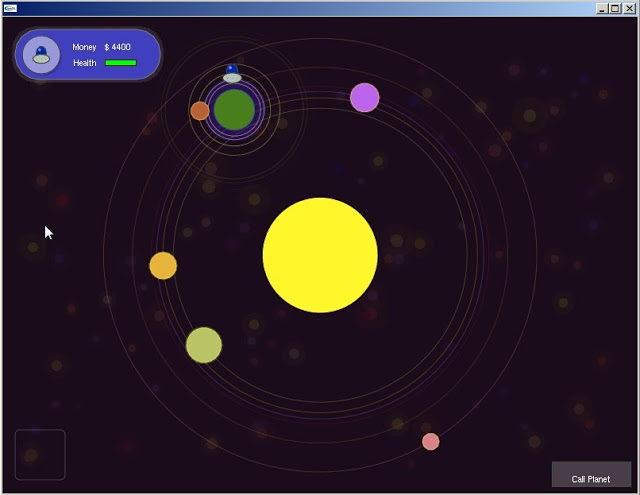This screenshot has width=640, height=495.
Task: Select the small pink planet
Action: (x=430, y=441)
